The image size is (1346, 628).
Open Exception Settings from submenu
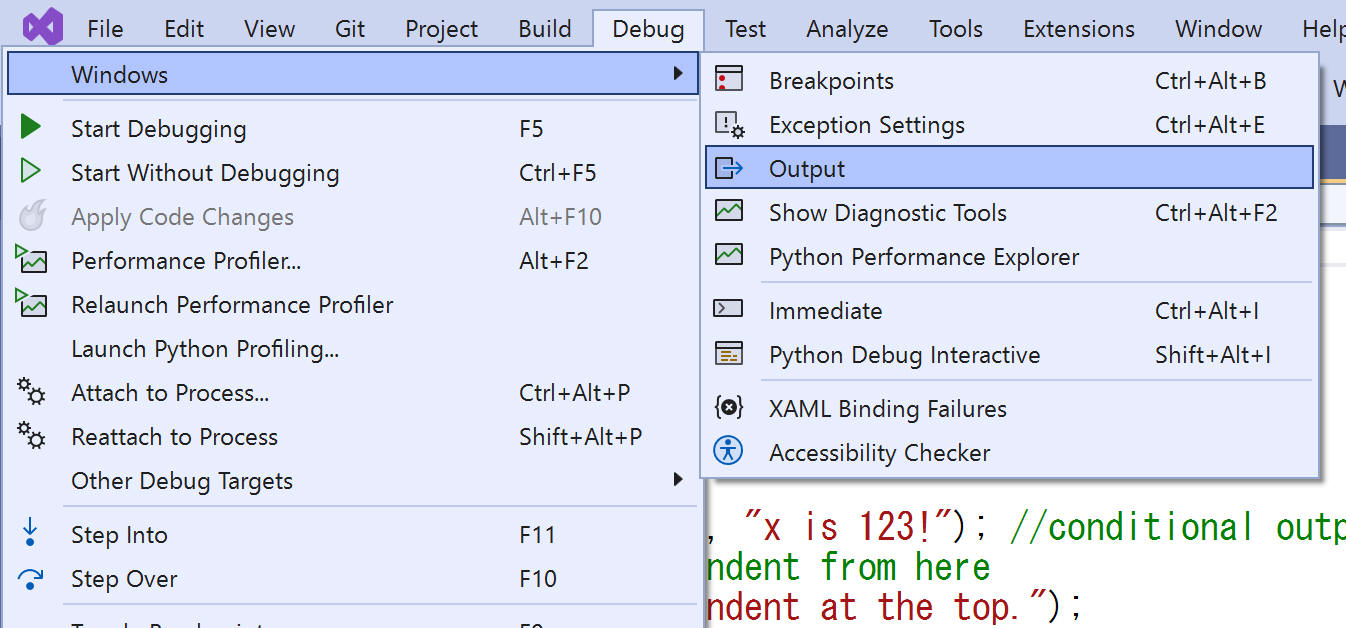(x=1009, y=124)
